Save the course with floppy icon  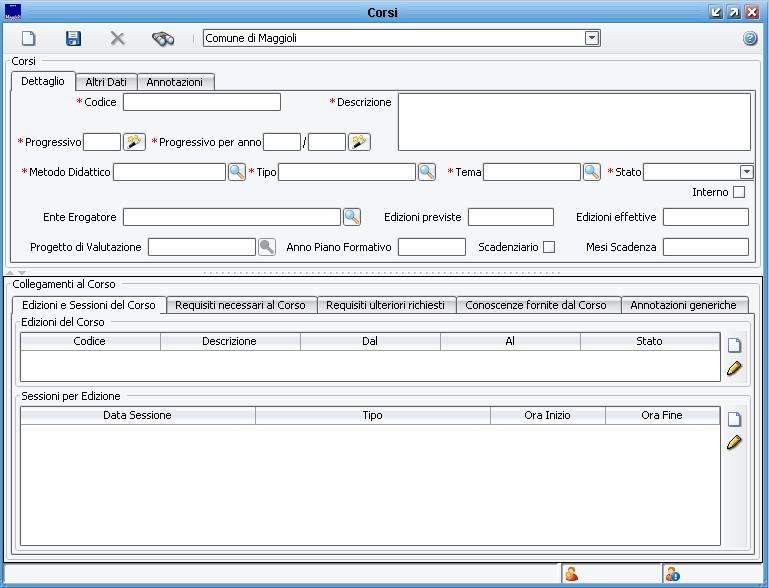pyautogui.click(x=73, y=38)
